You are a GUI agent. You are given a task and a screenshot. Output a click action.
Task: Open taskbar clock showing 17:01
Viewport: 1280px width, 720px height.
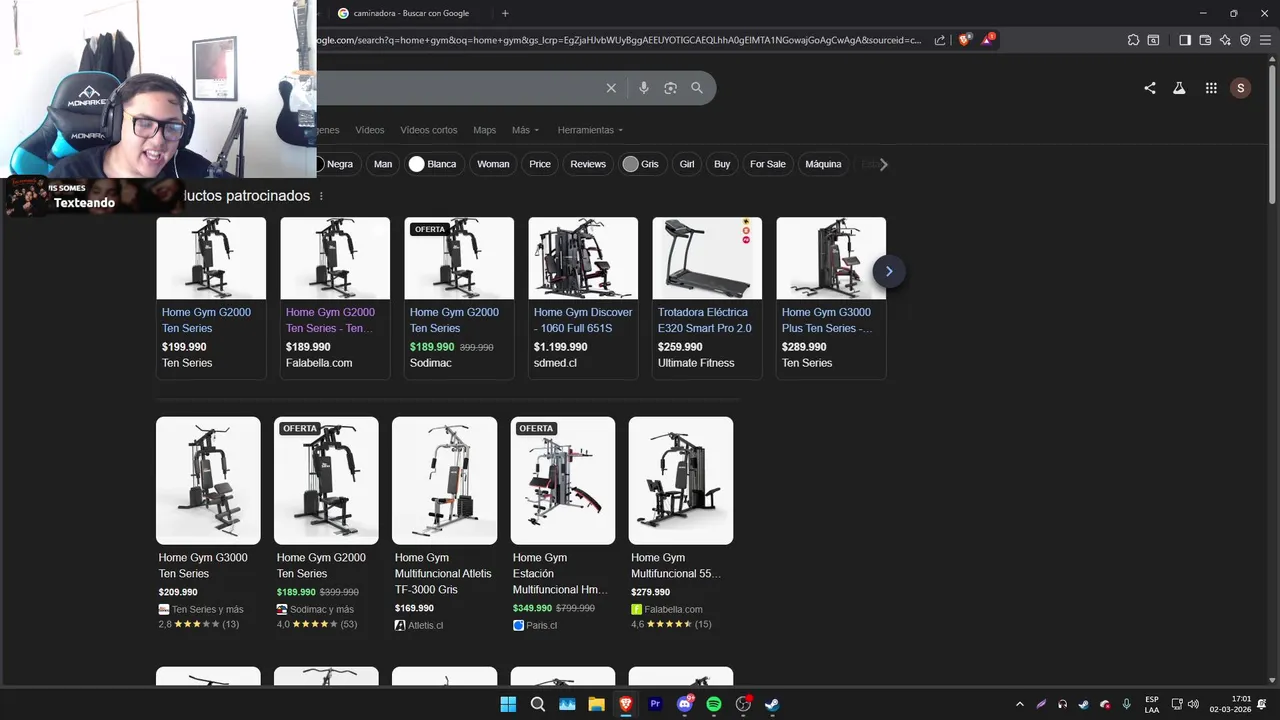(x=1230, y=704)
